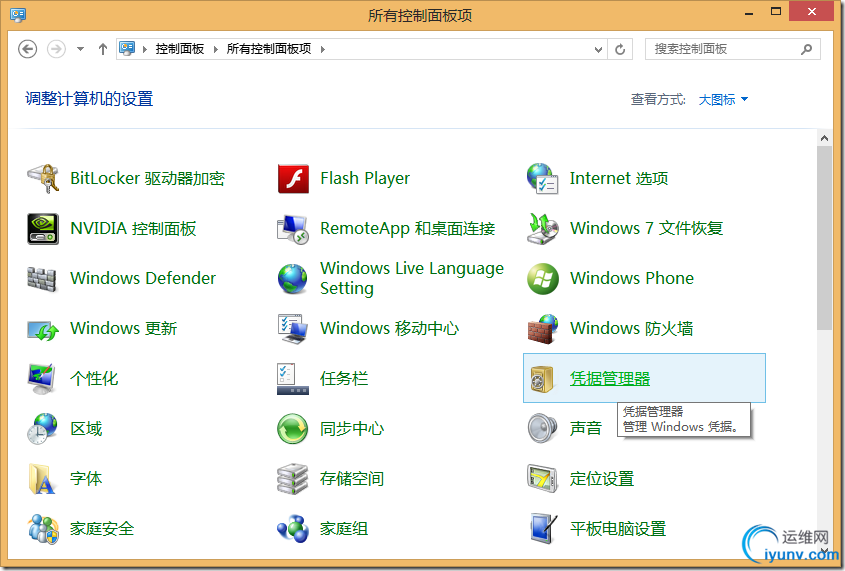Open the NVIDIA 控制面板 icon
845x571 pixels.
tap(43, 228)
